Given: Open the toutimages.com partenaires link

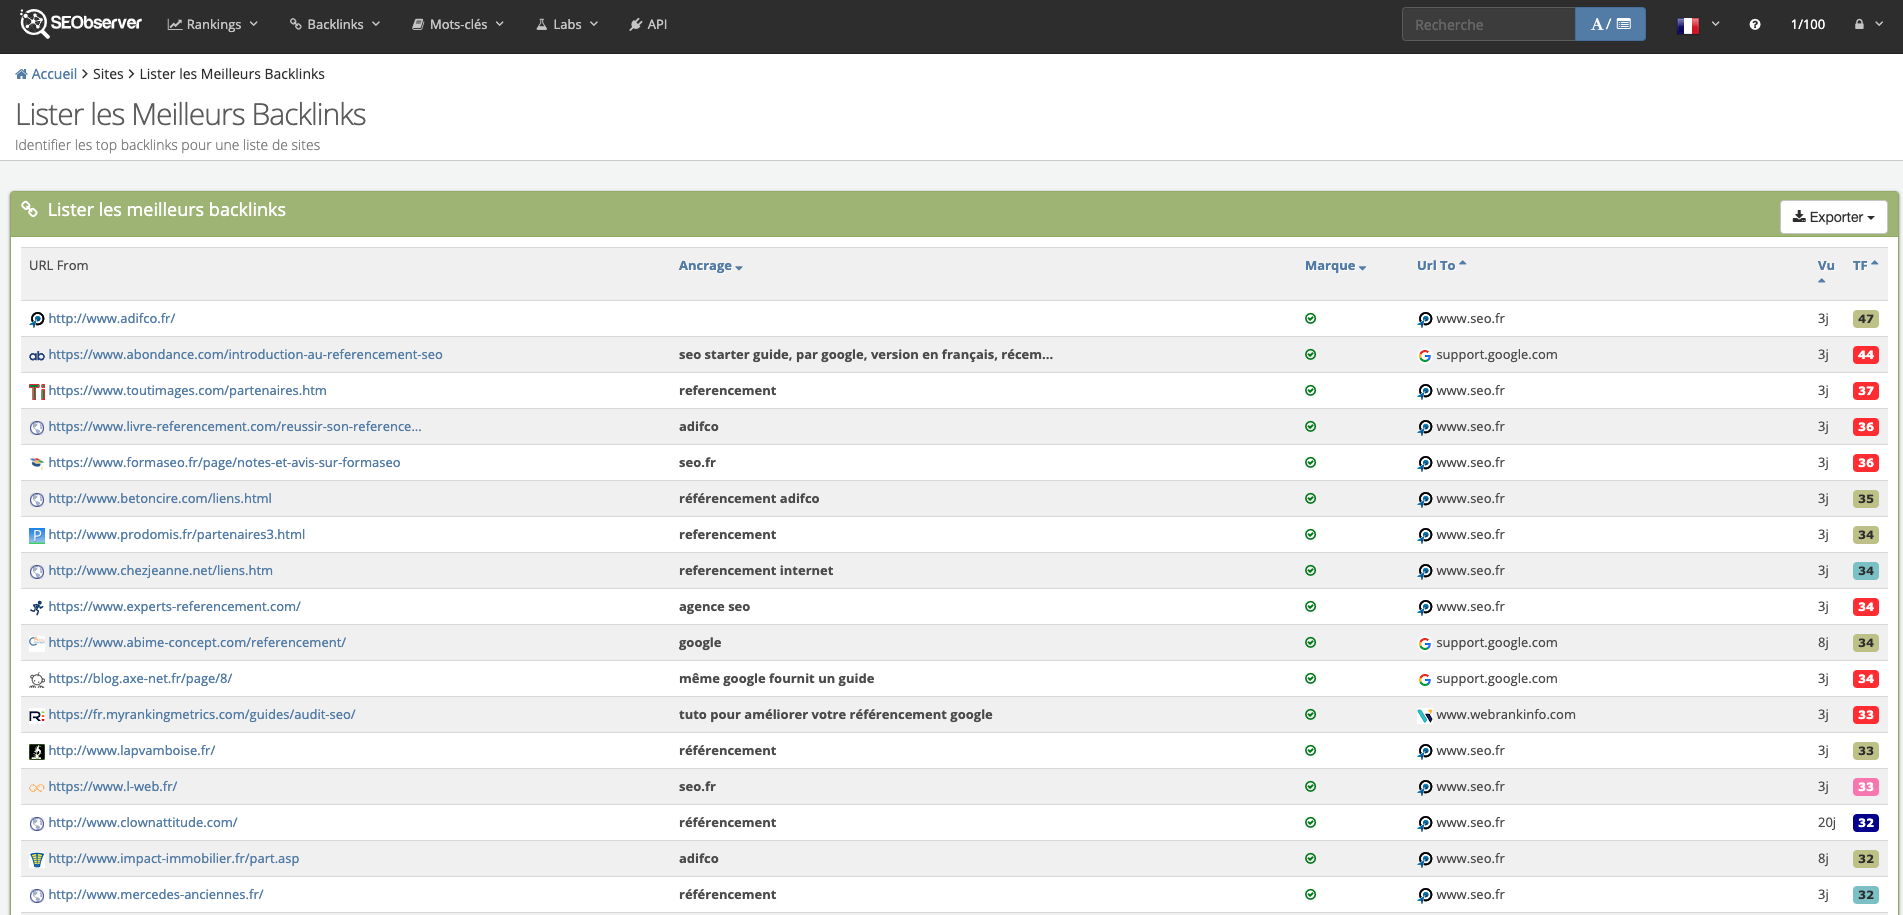Looking at the screenshot, I should [x=187, y=391].
